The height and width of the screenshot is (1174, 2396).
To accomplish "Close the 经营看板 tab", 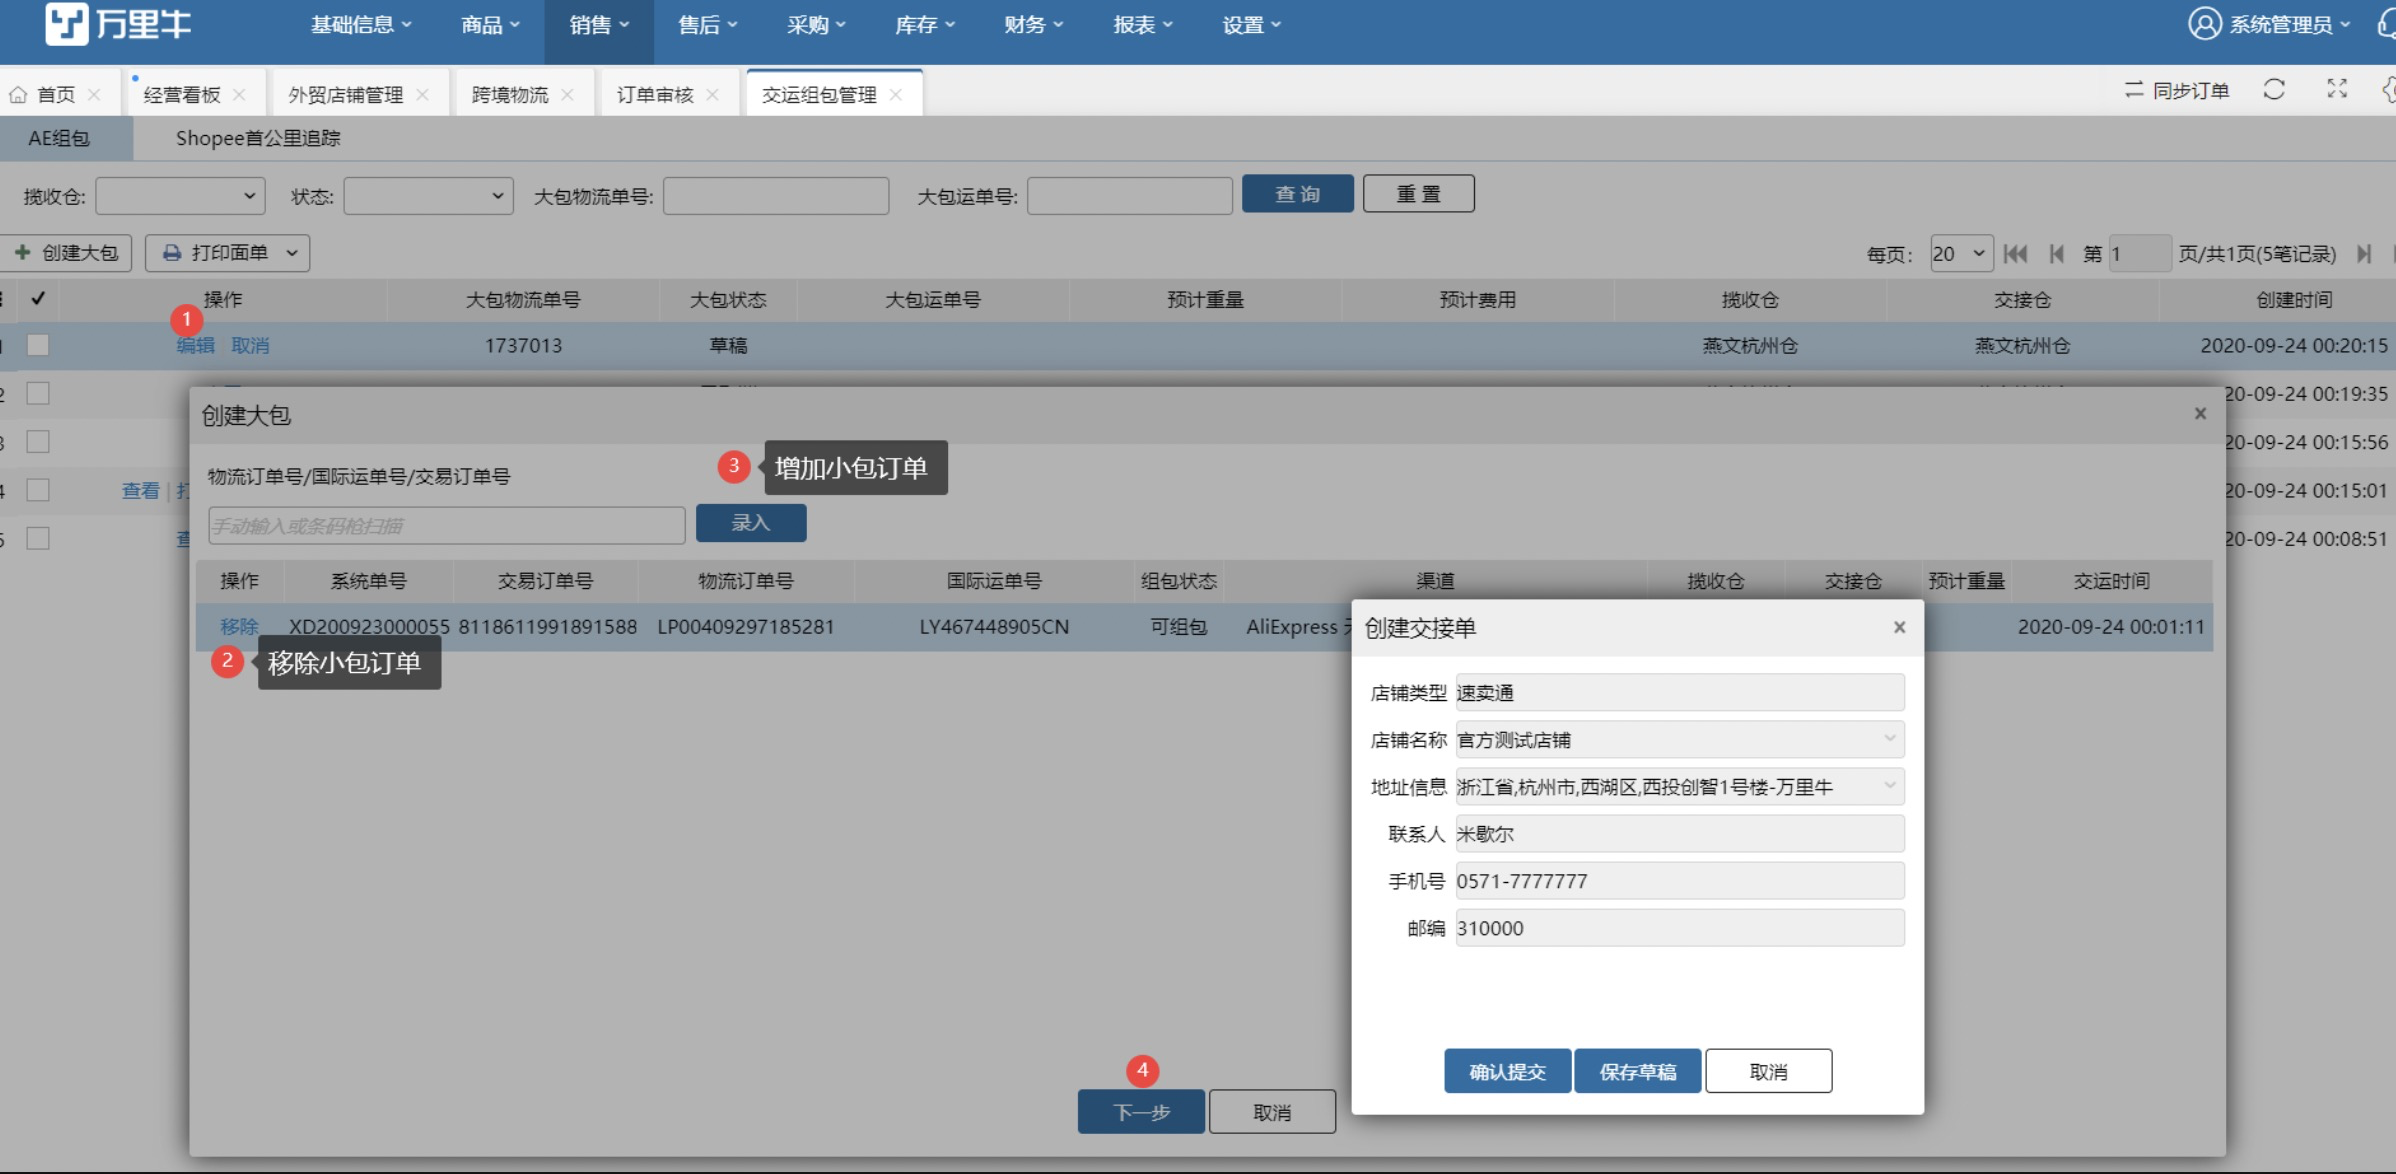I will 239,94.
